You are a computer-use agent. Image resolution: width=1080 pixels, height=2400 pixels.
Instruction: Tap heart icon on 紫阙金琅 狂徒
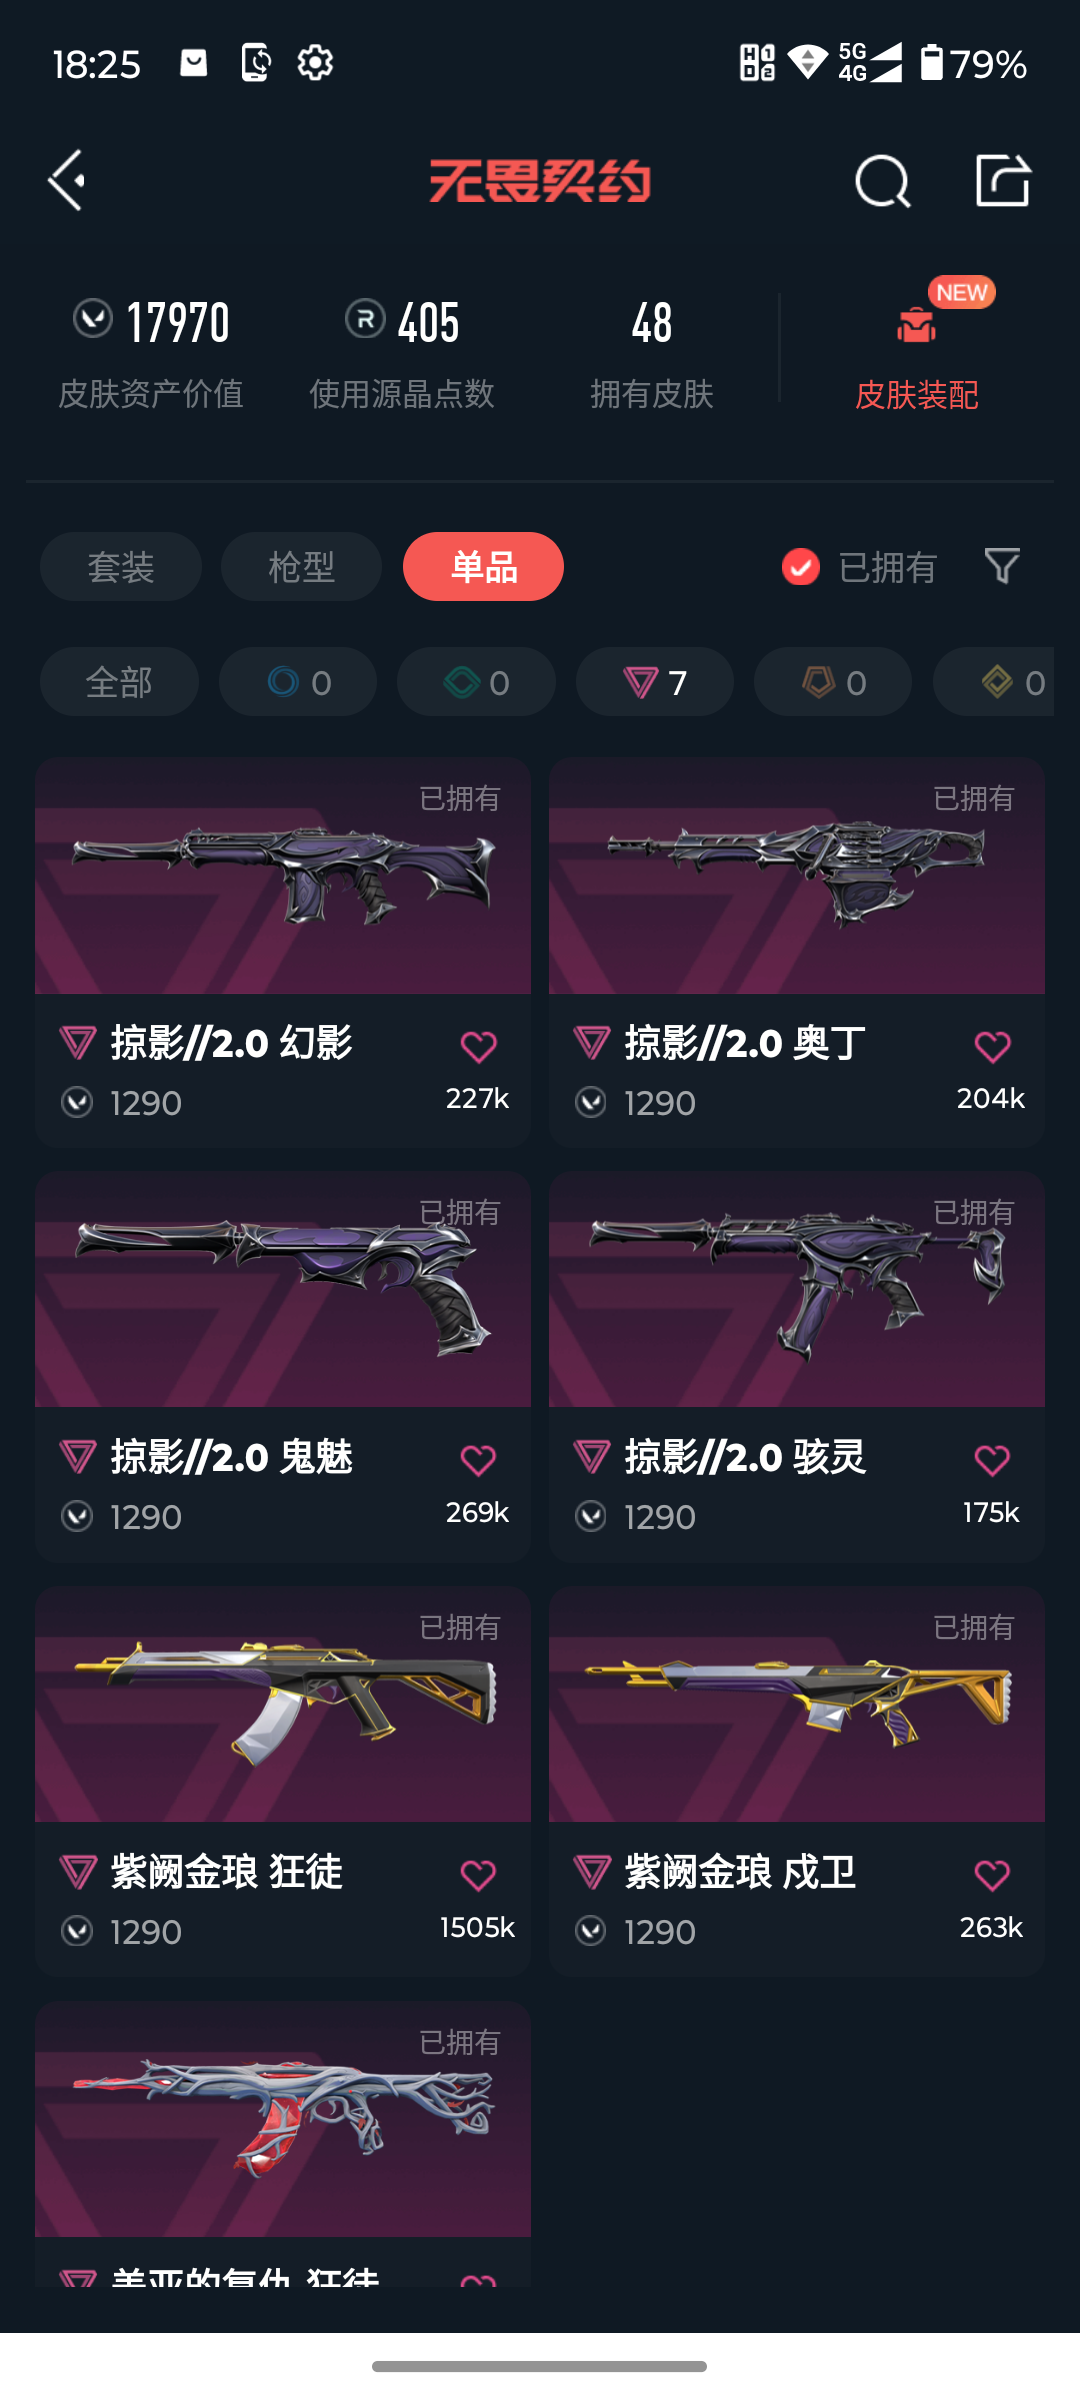[x=478, y=1875]
